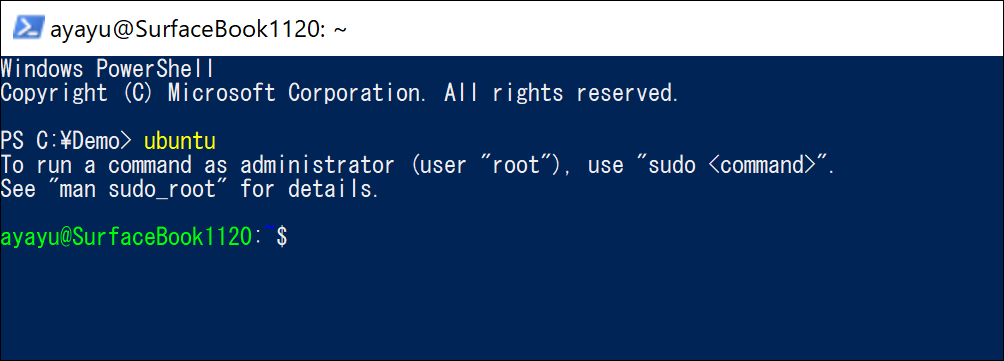This screenshot has width=1004, height=361.
Task: Click the "Copyright" word in the terminal
Action: click(x=53, y=93)
